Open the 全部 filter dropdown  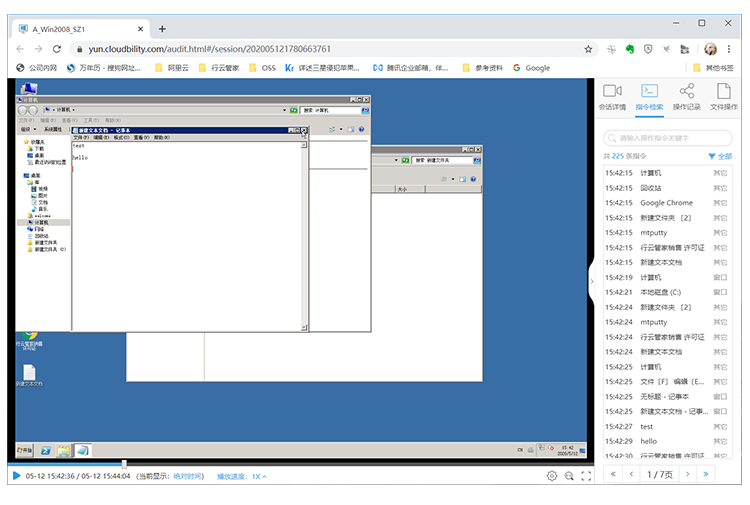point(720,157)
